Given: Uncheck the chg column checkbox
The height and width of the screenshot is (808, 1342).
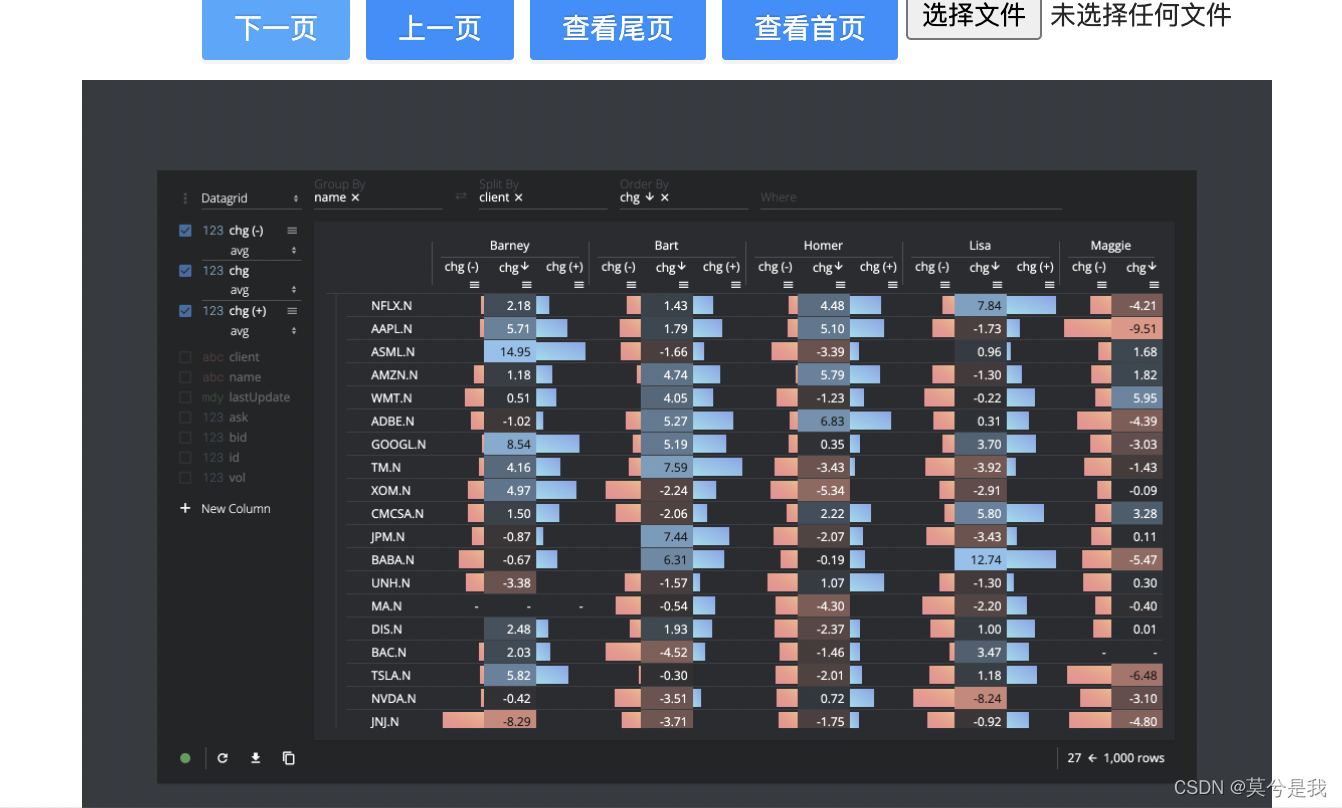Looking at the screenshot, I should point(185,271).
